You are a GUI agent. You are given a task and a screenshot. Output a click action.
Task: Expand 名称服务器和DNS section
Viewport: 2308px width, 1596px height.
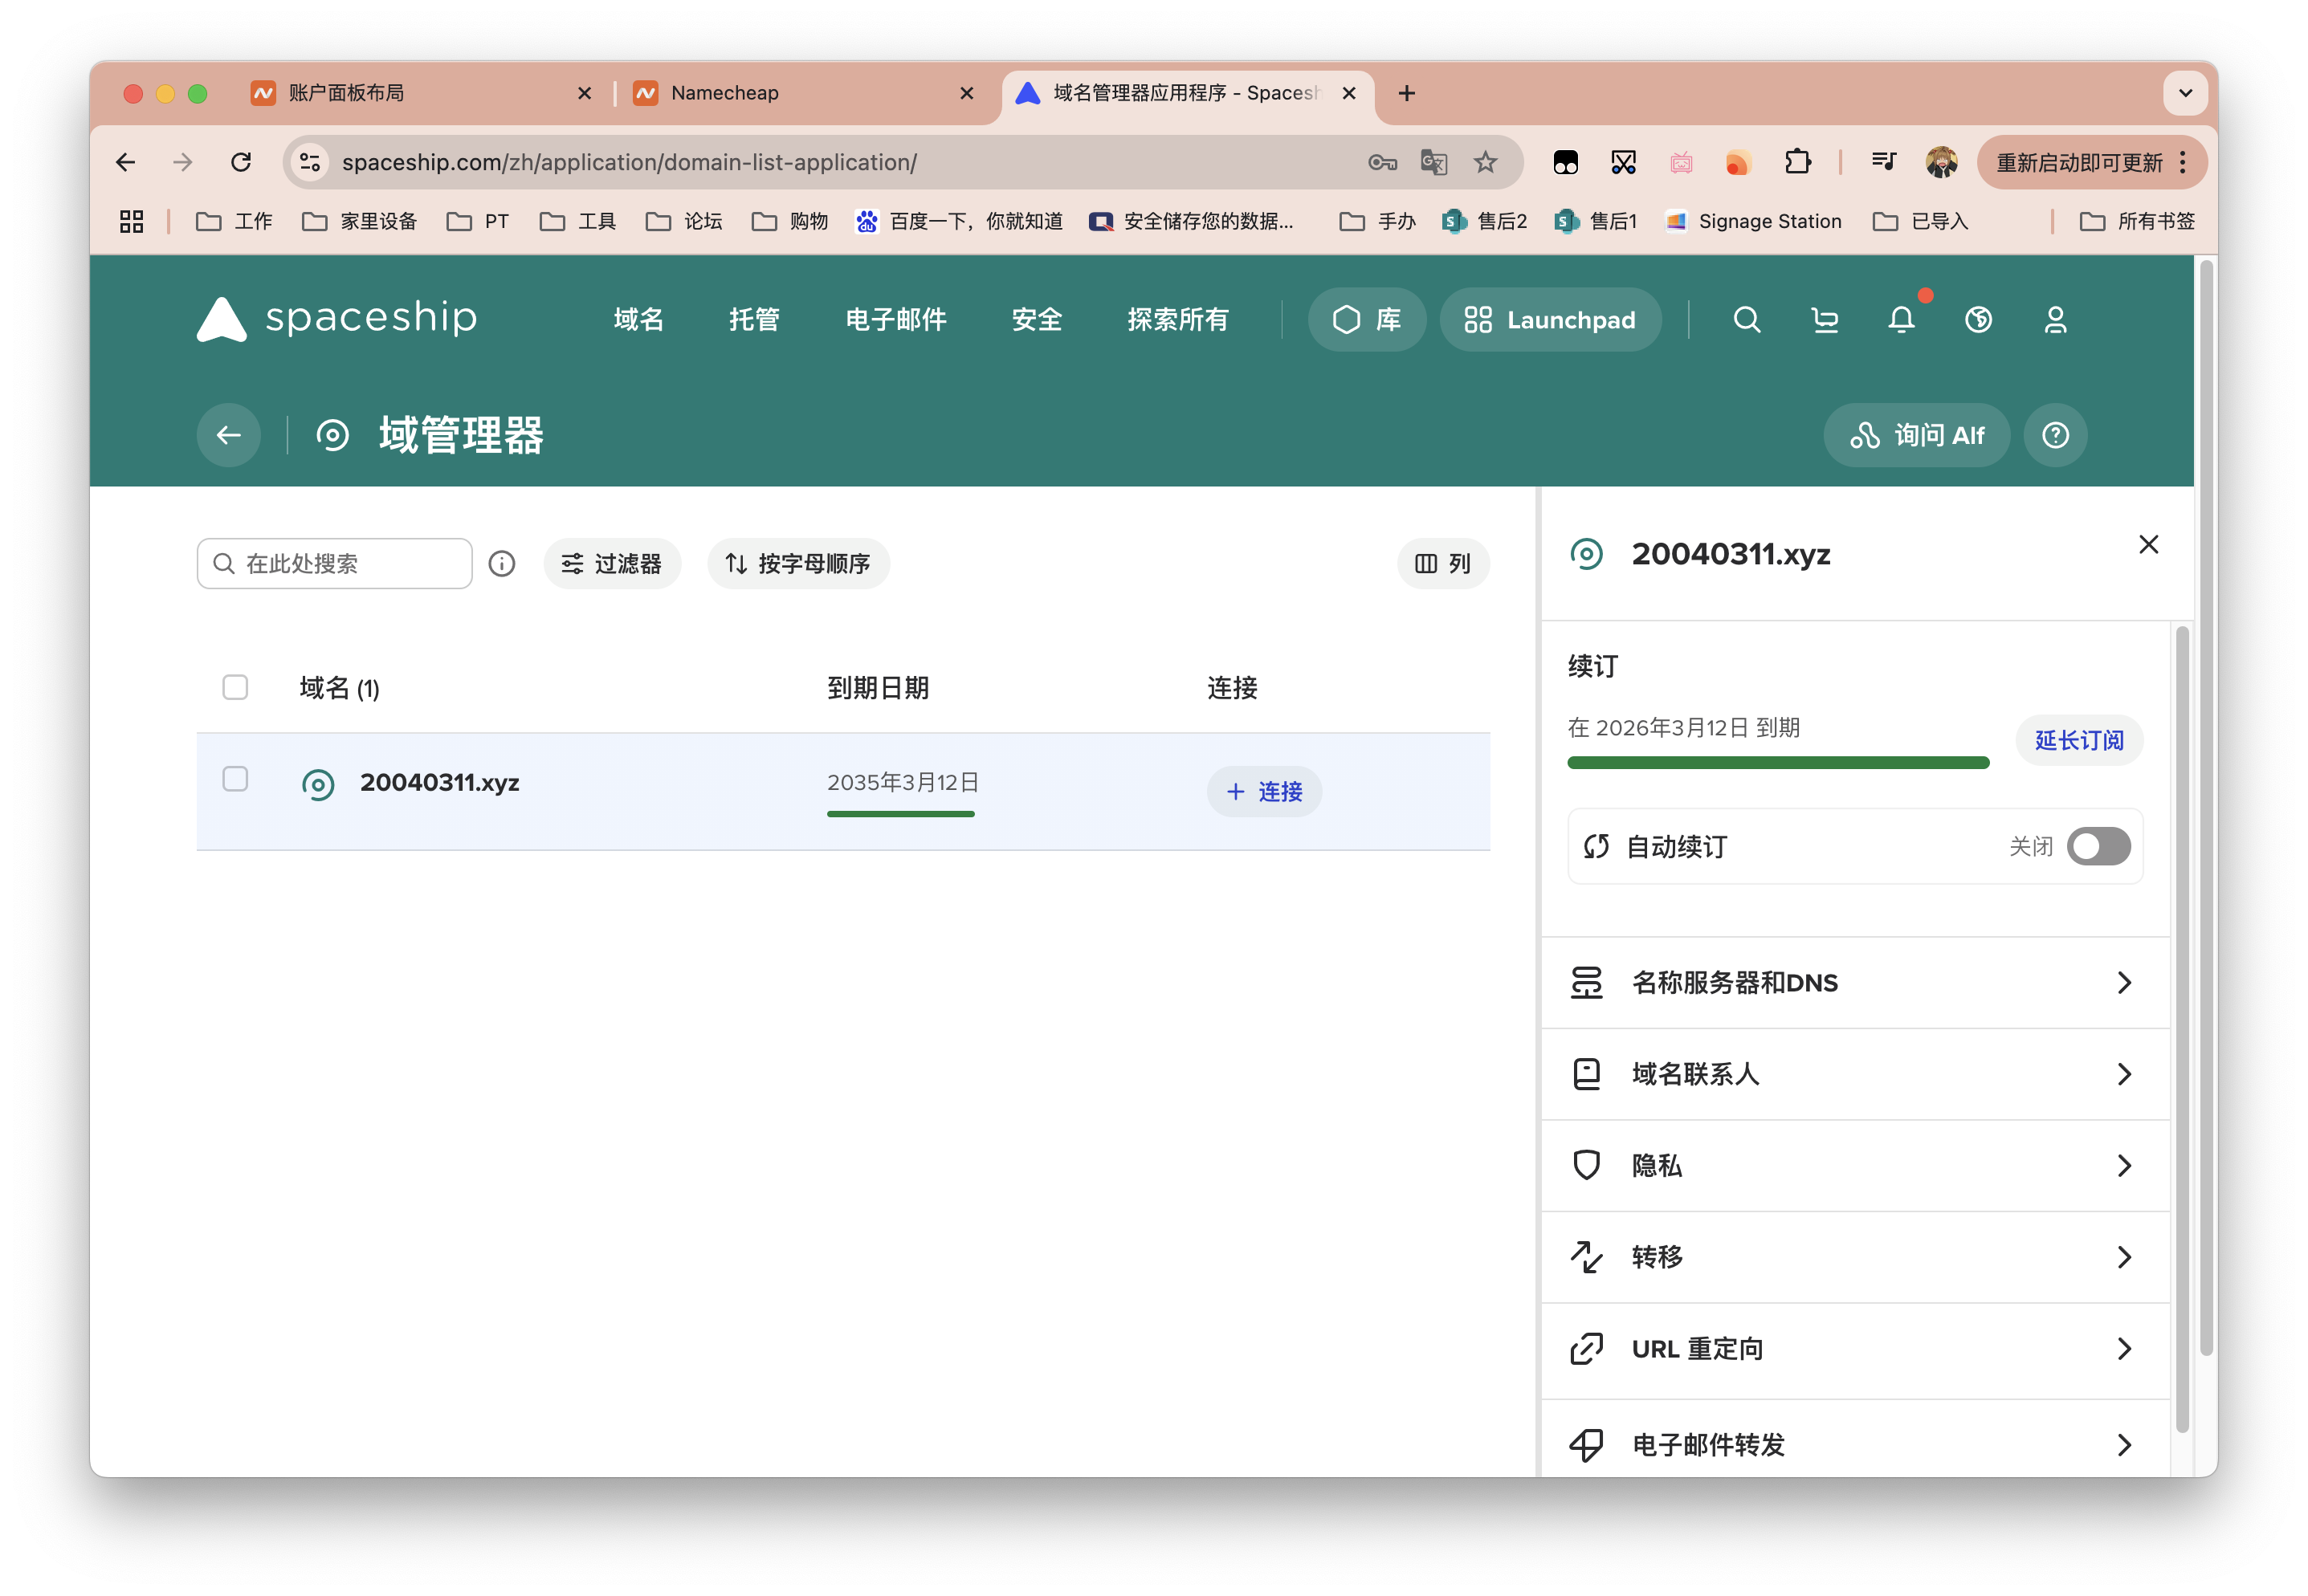click(x=1855, y=983)
